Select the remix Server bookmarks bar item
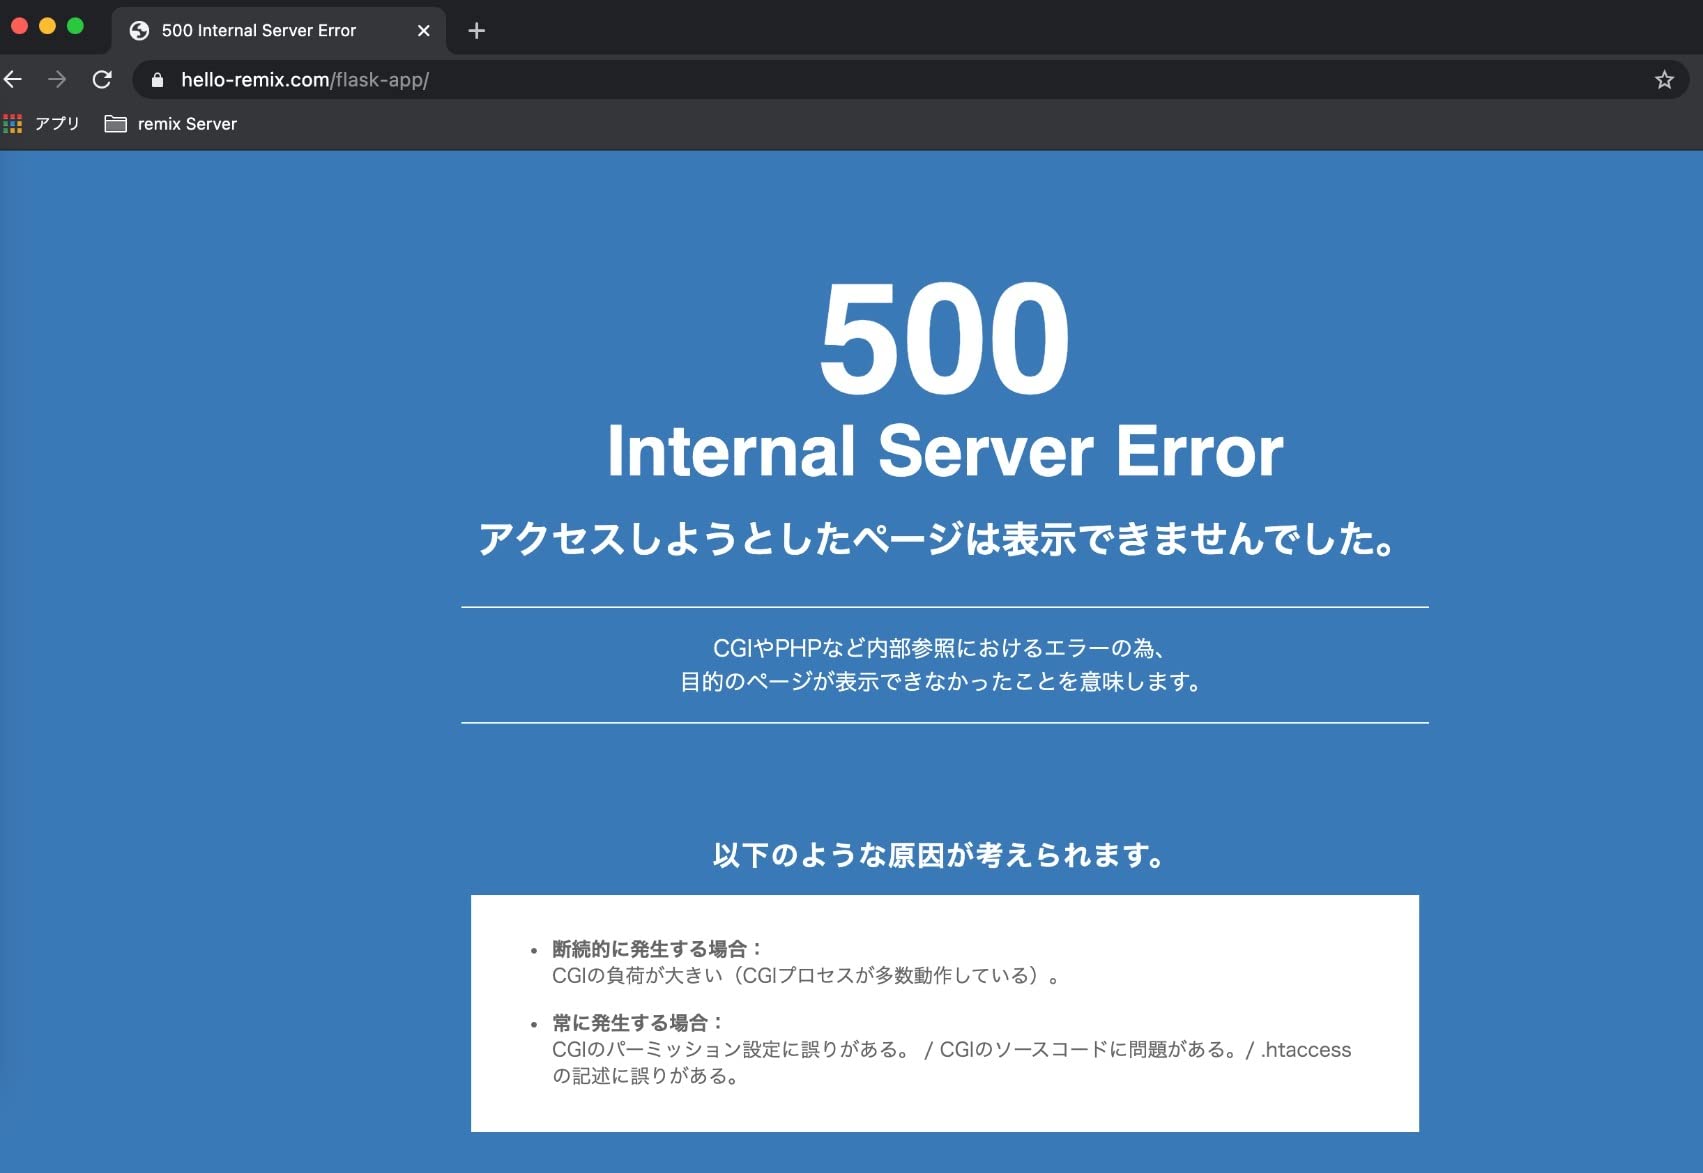 pyautogui.click(x=187, y=123)
